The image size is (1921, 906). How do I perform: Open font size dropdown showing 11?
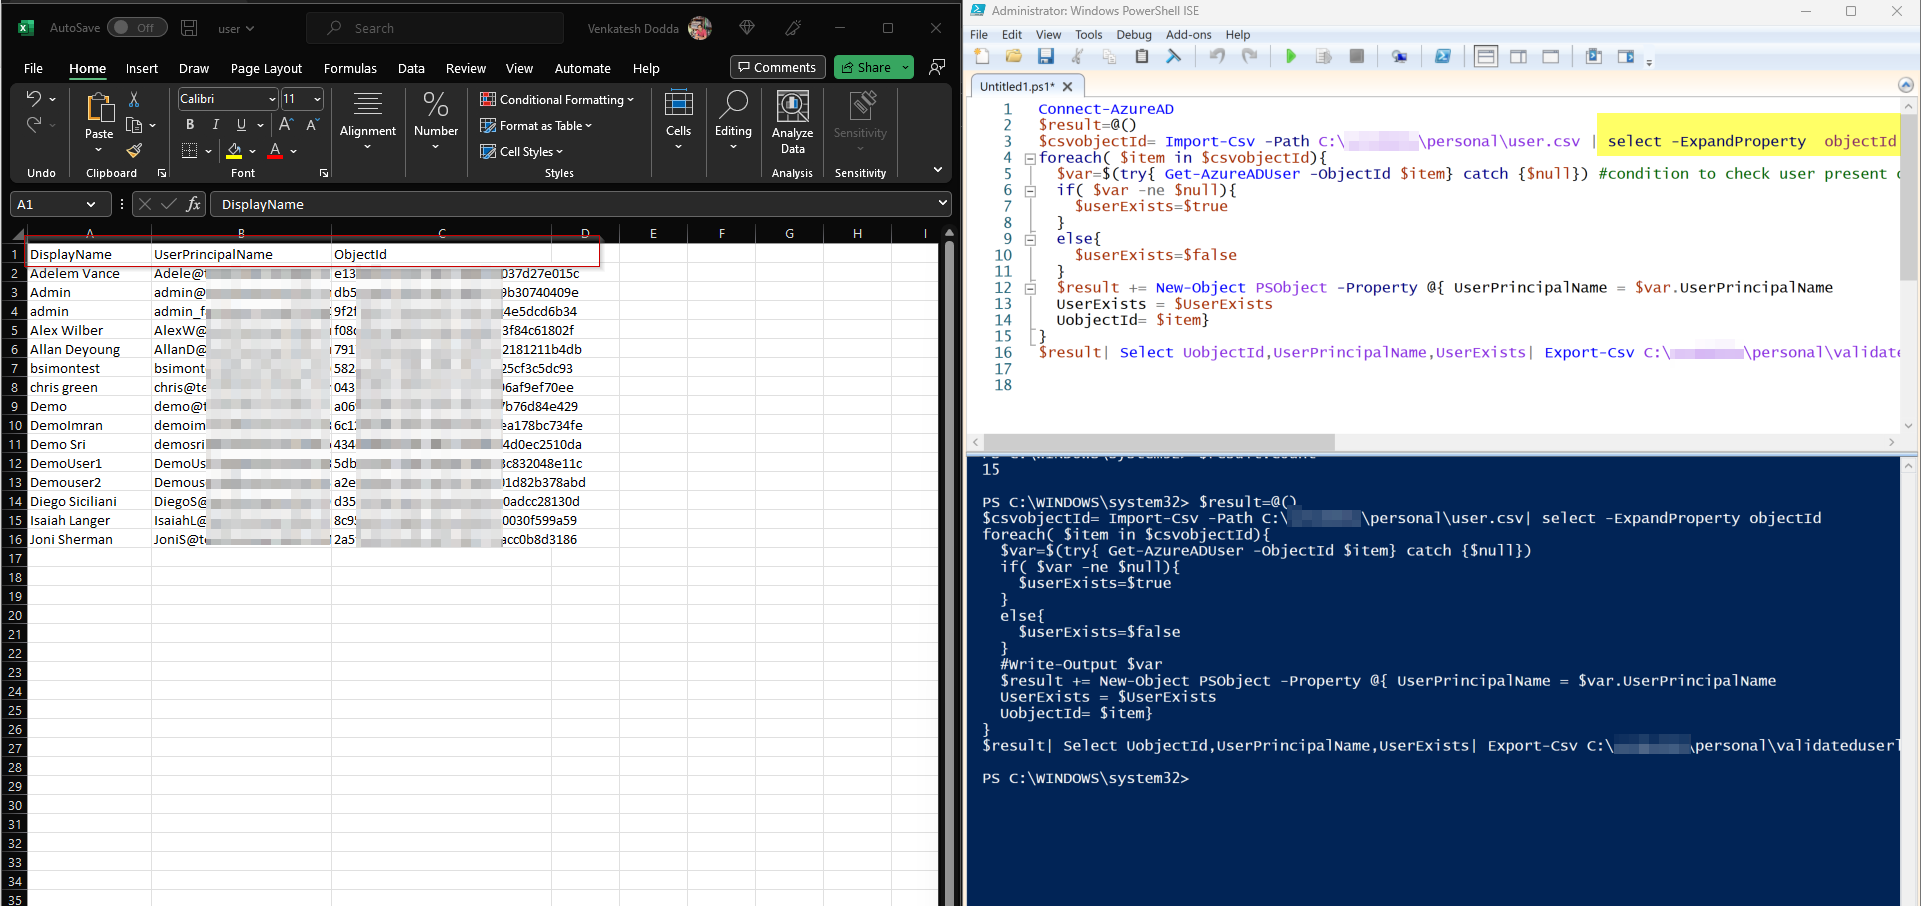click(317, 99)
